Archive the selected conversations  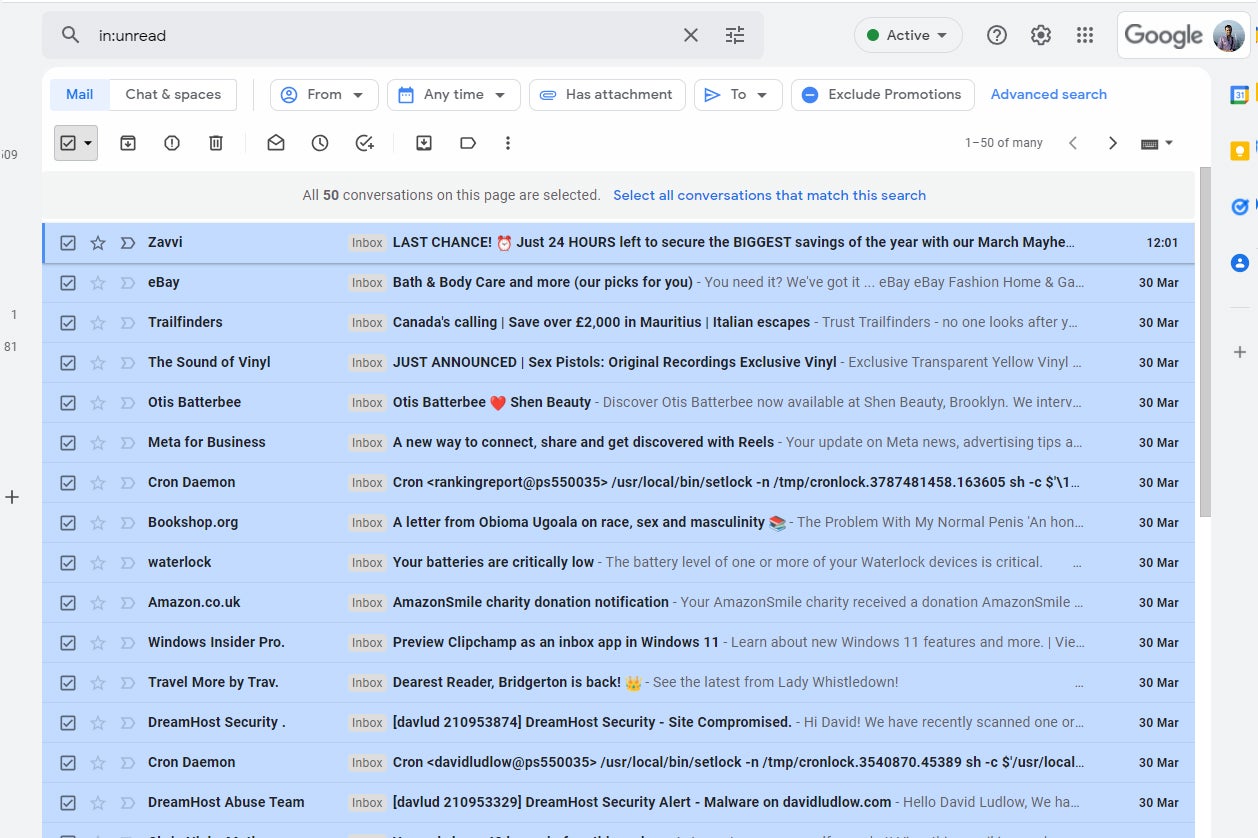(x=128, y=143)
